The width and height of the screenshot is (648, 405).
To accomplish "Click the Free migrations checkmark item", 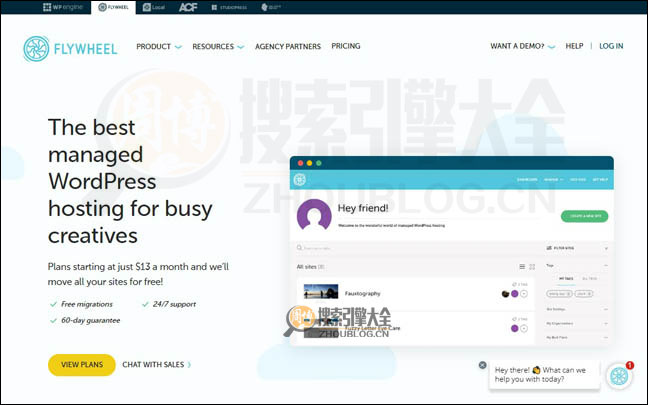I will coord(81,304).
